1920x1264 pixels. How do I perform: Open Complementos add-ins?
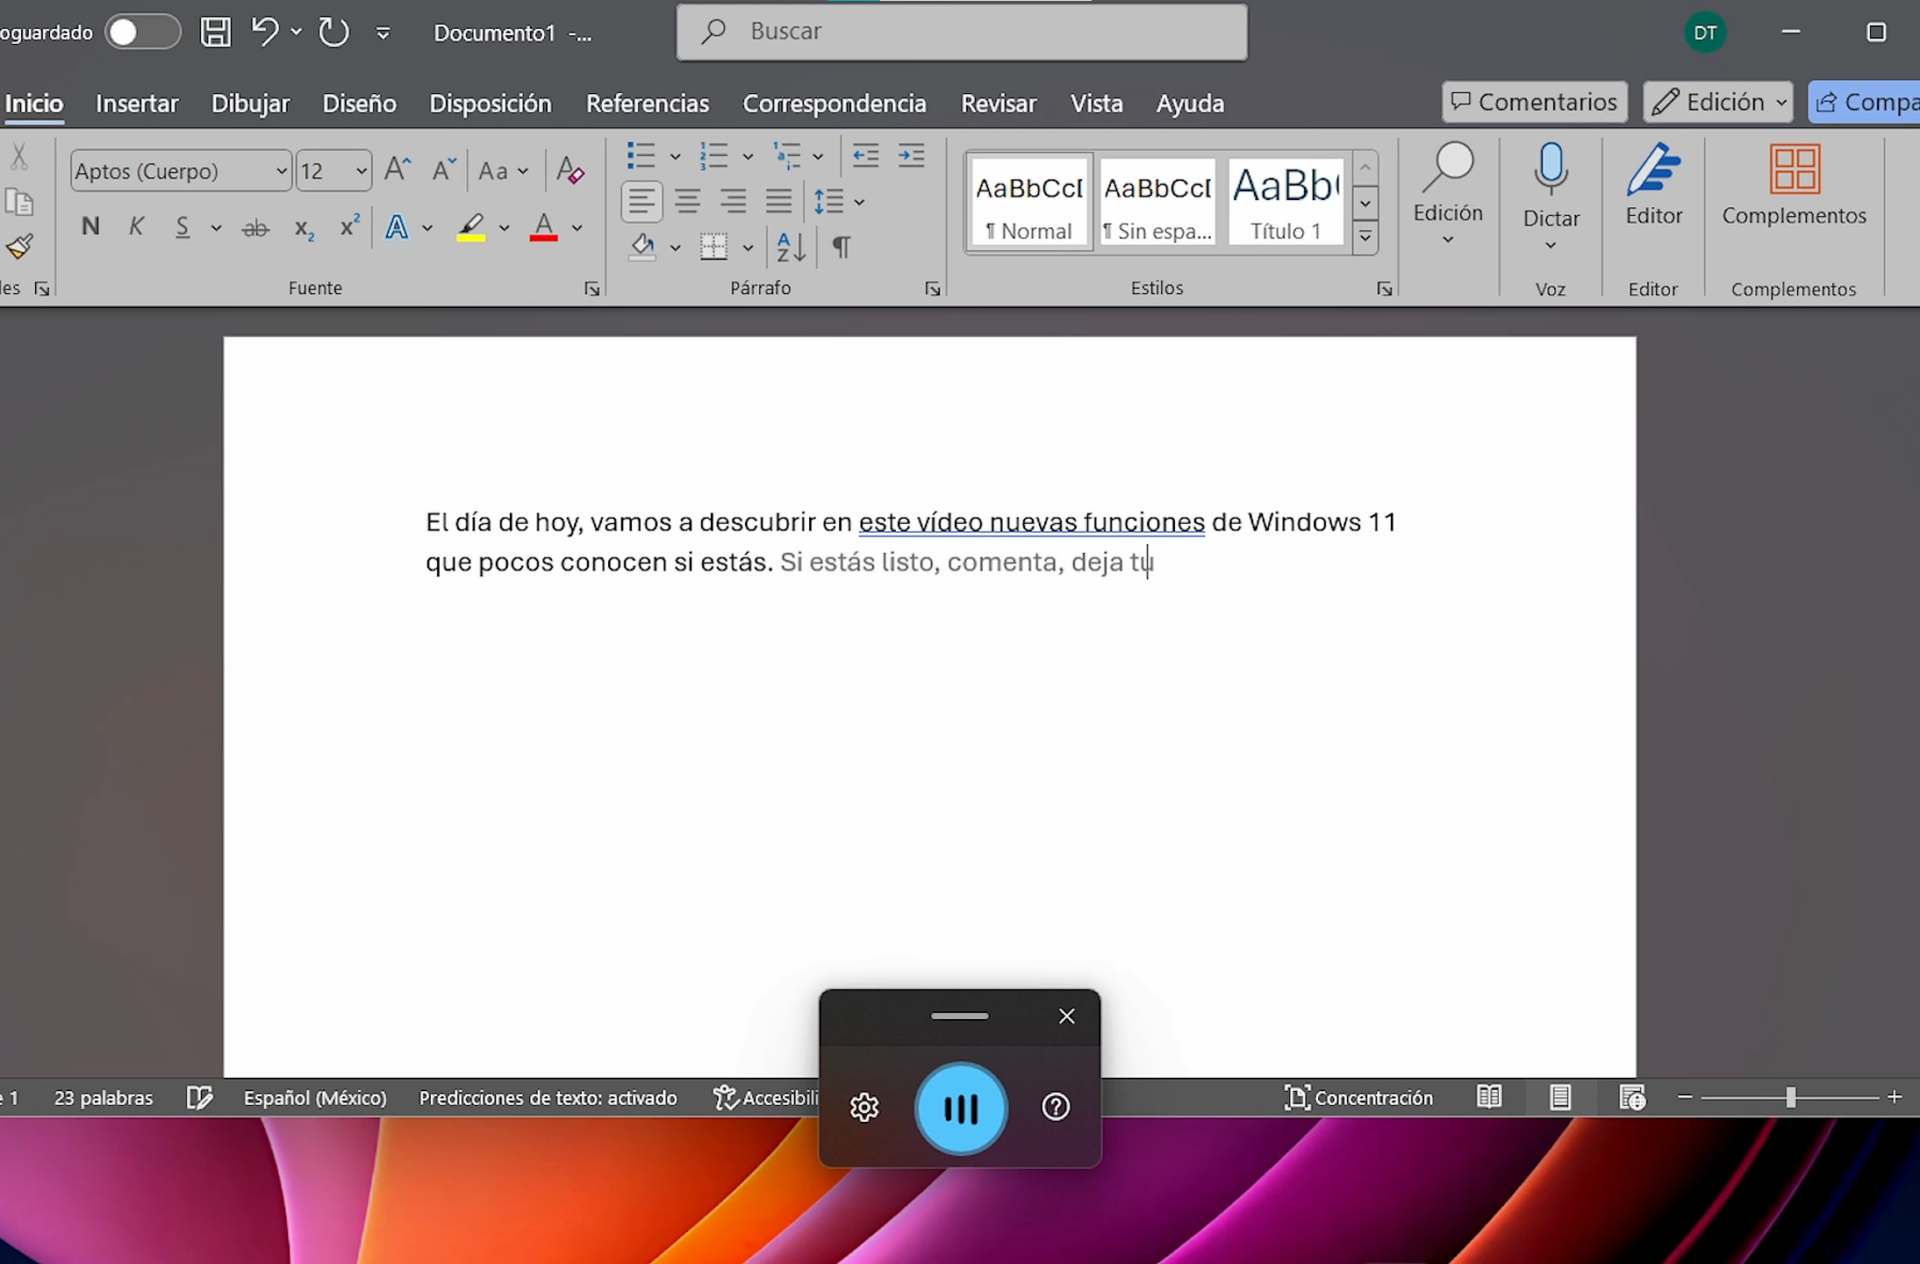tap(1794, 185)
